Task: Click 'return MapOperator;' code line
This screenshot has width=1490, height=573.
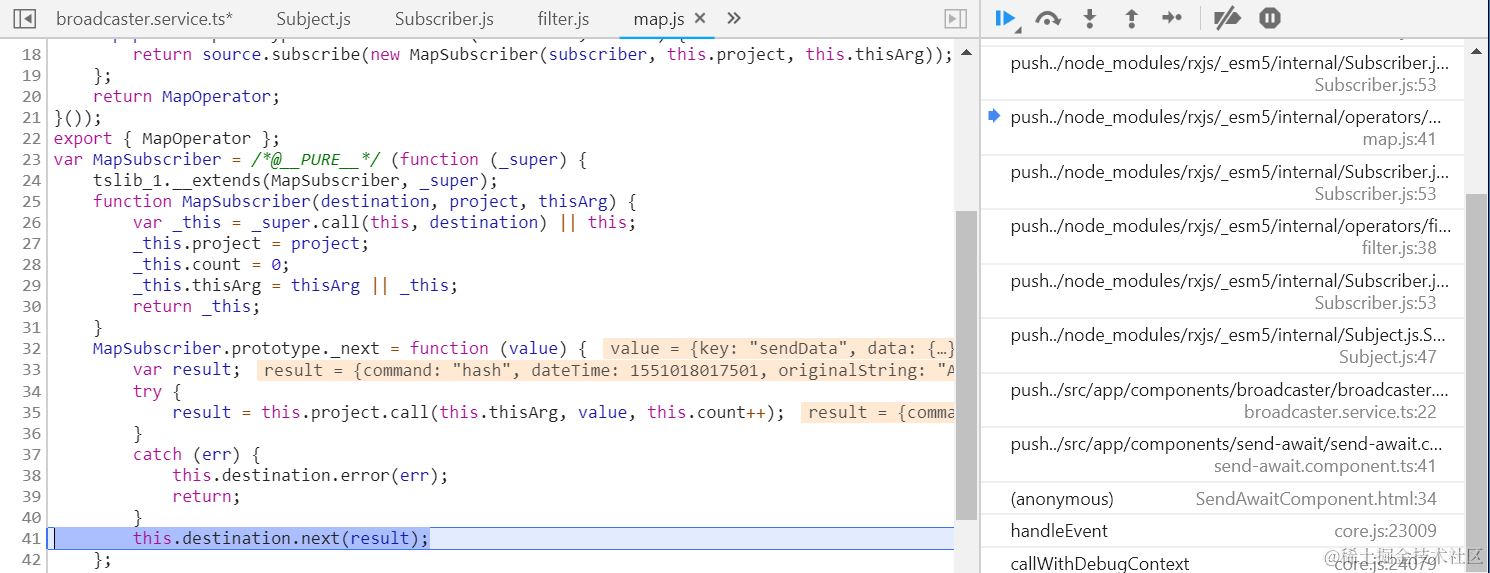Action: pos(187,96)
